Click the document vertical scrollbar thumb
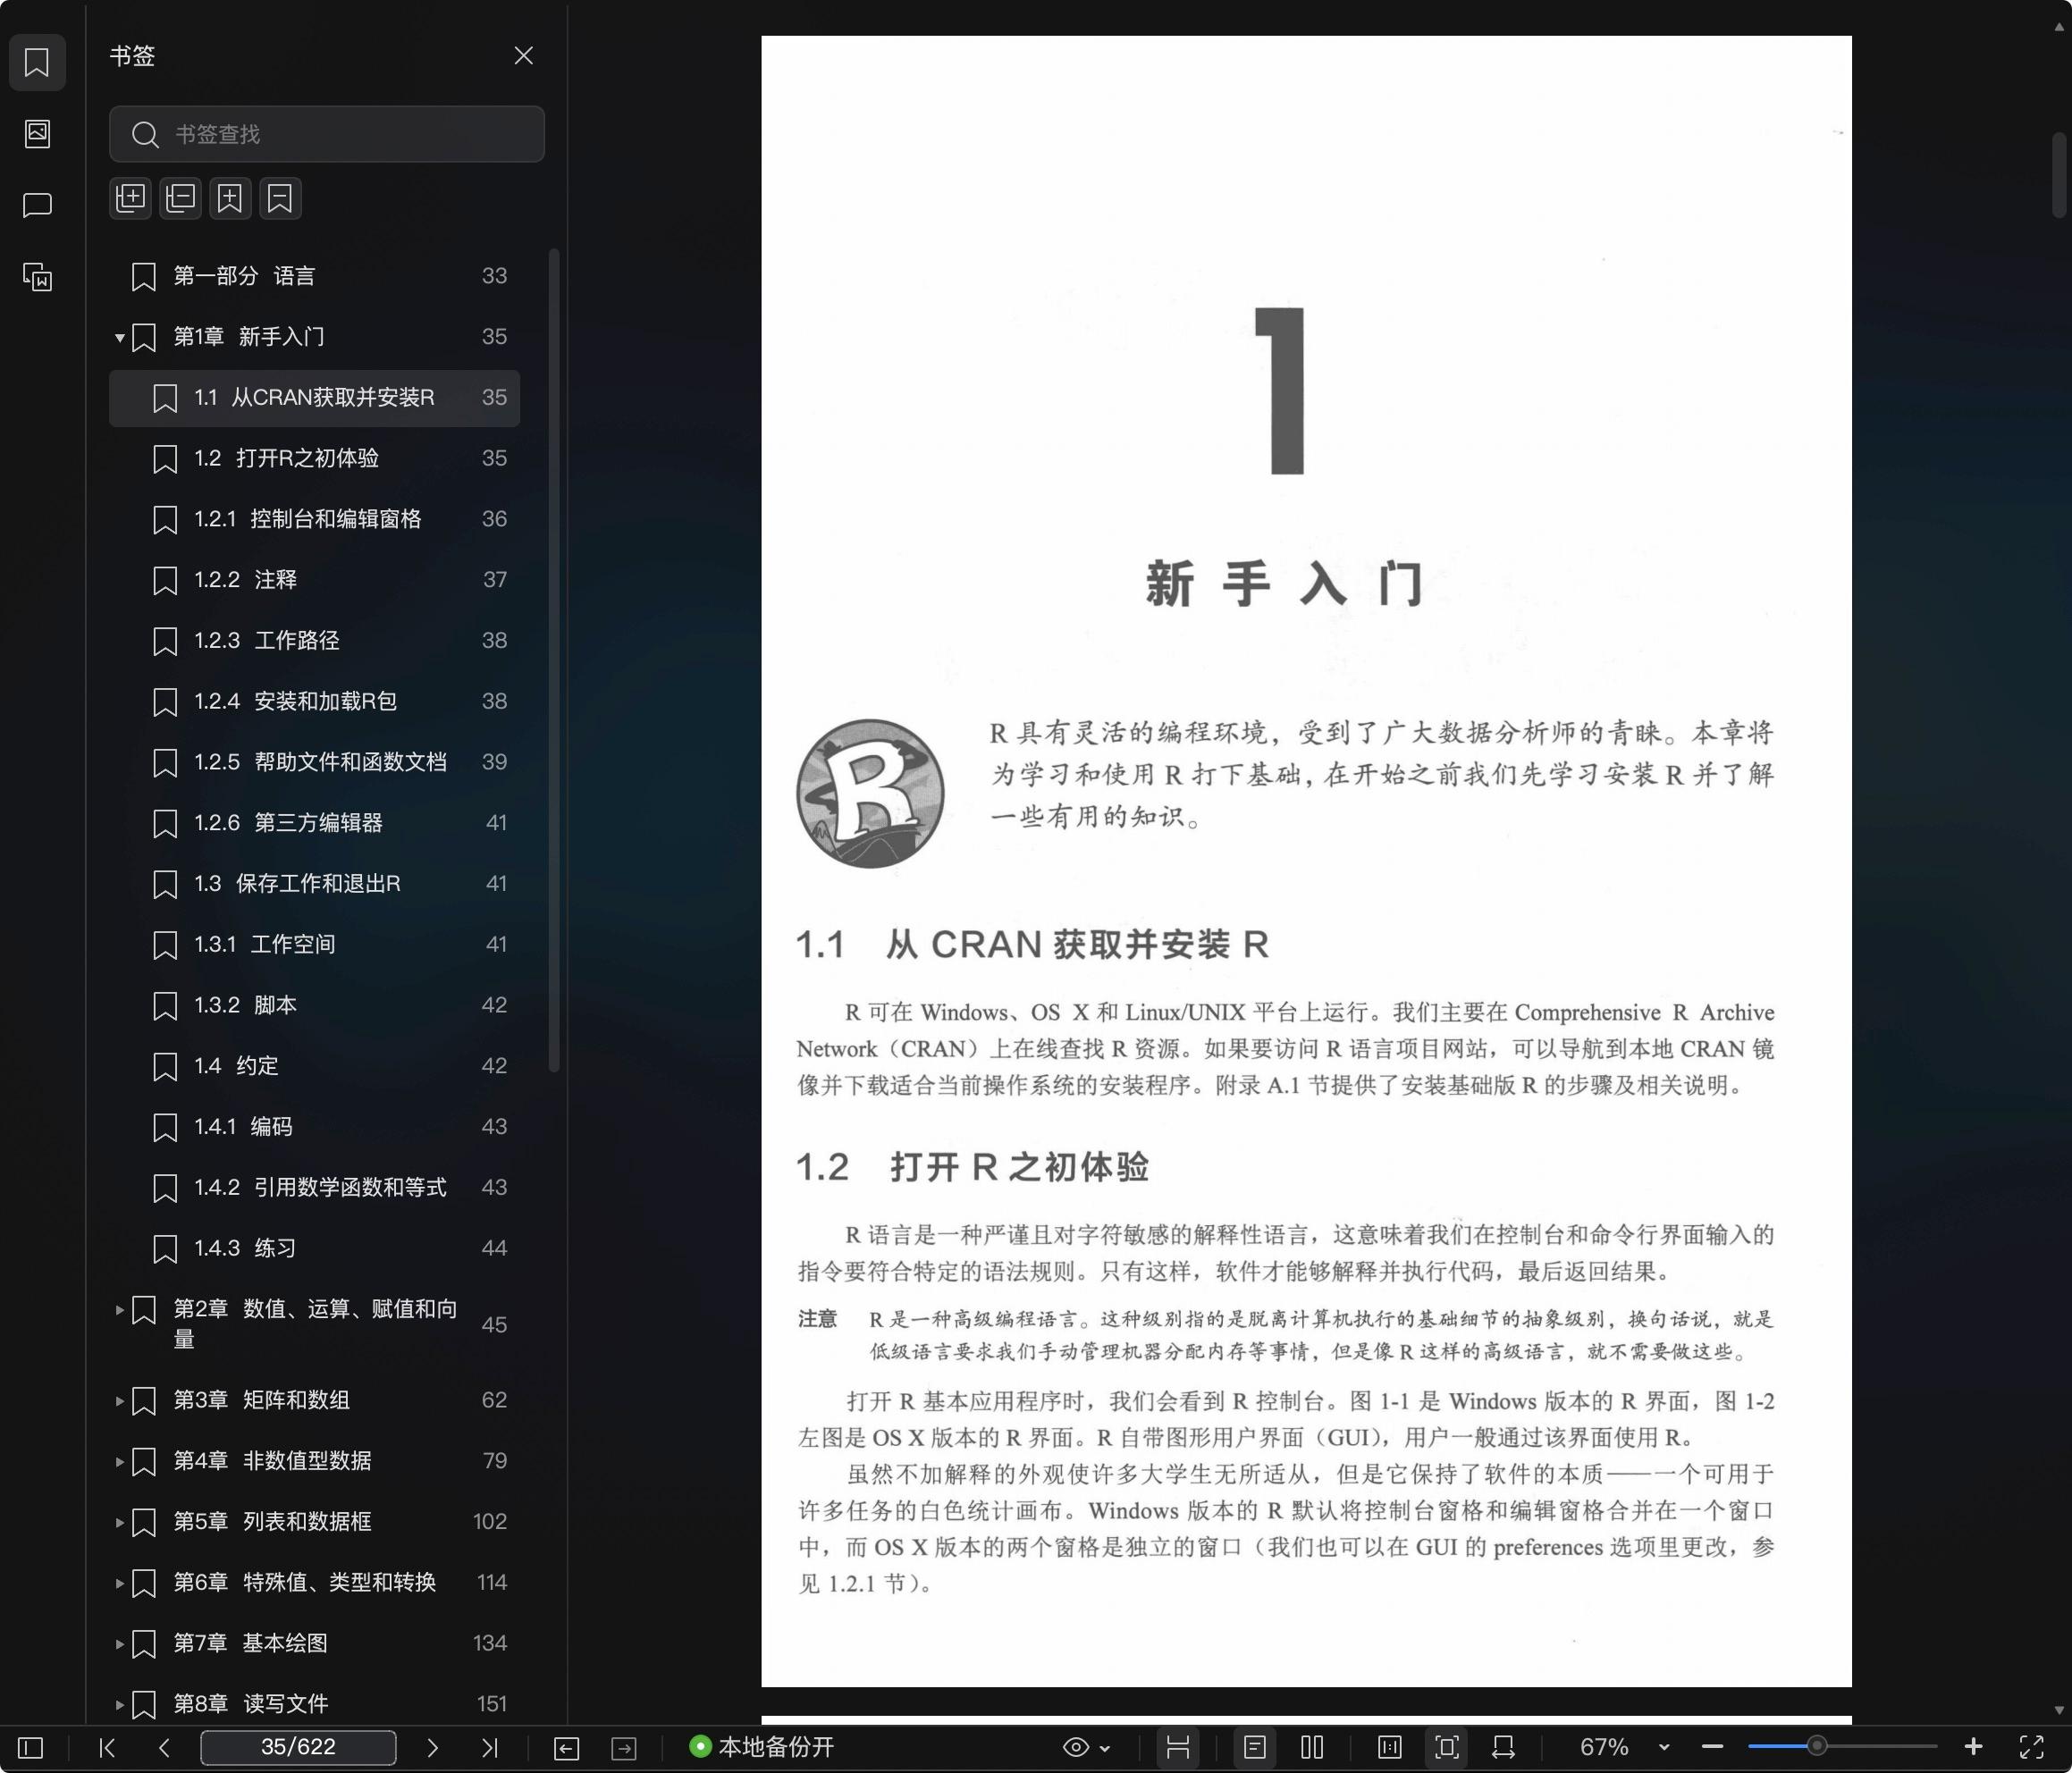Screen dimensions: 2072x1773 pyautogui.click(x=2059, y=175)
